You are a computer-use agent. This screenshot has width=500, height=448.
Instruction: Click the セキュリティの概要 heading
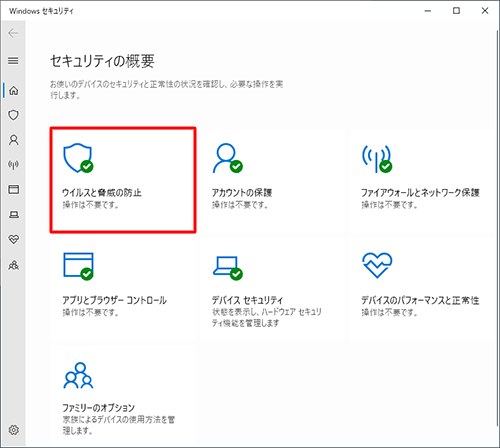click(102, 61)
